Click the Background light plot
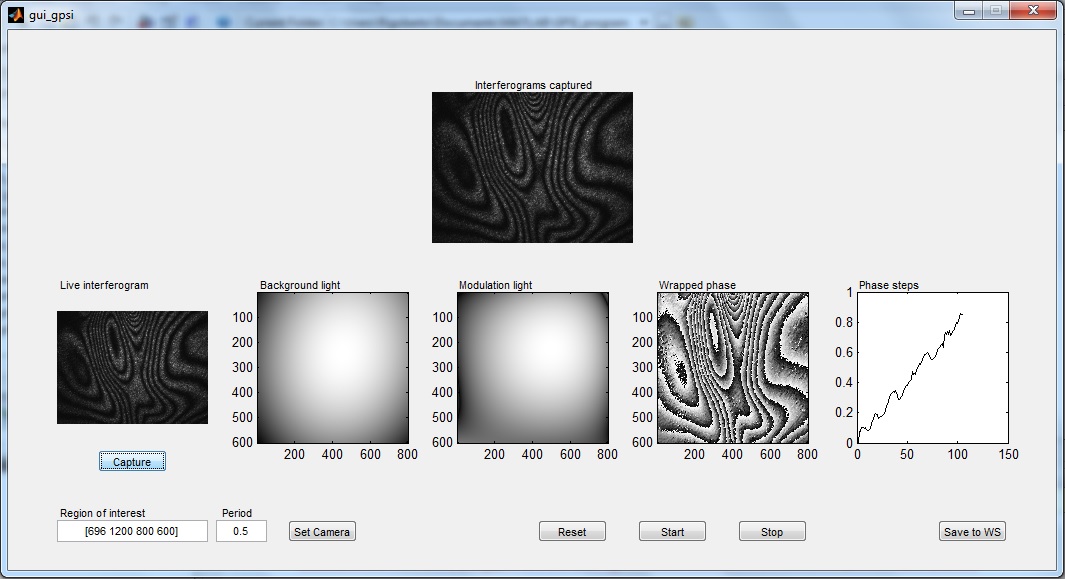Screen dimensions: 1065x579 point(333,367)
